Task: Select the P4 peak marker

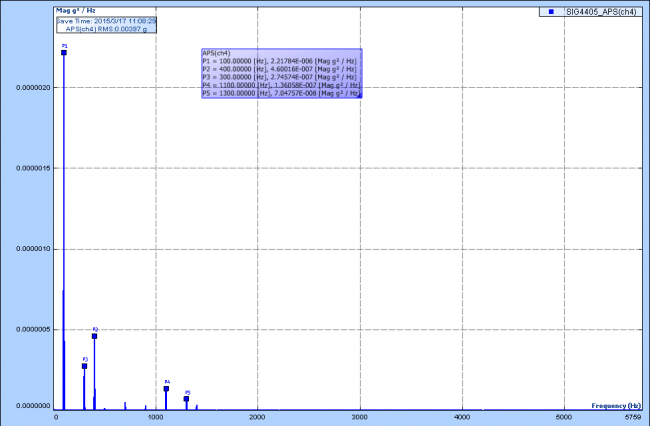Action: pos(166,389)
